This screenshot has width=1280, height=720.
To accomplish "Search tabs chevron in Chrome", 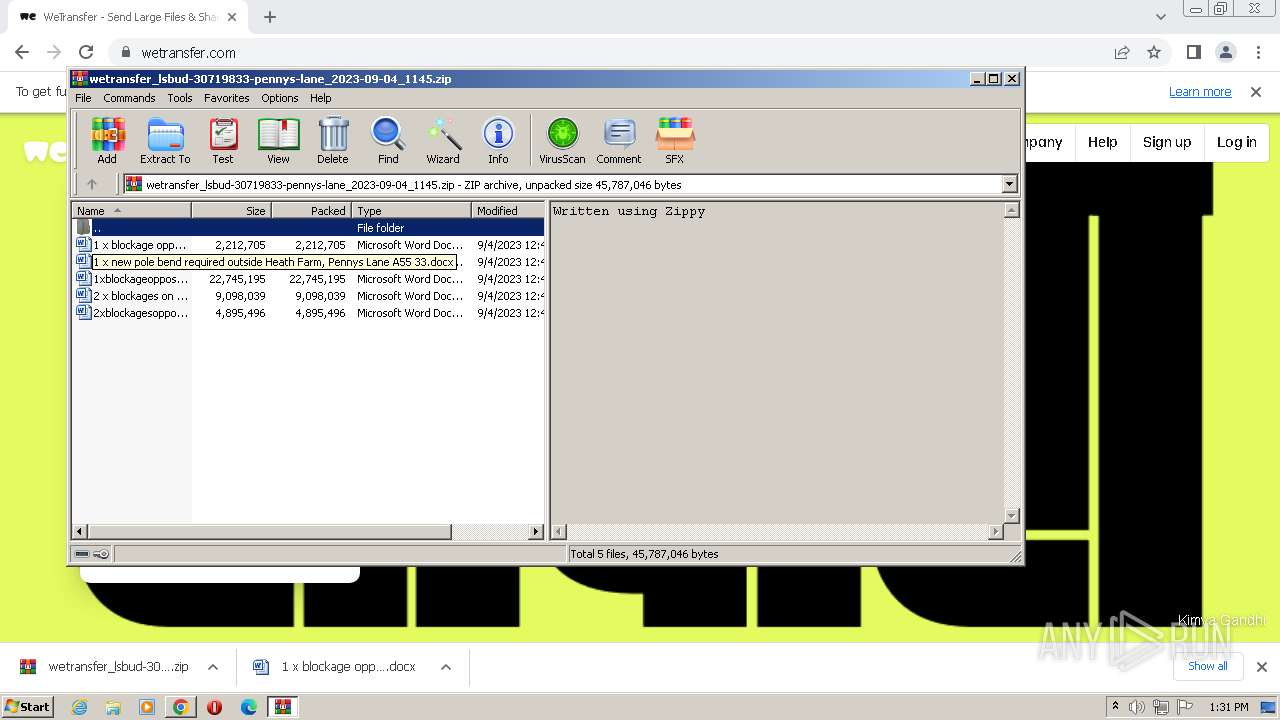I will 1160,17.
